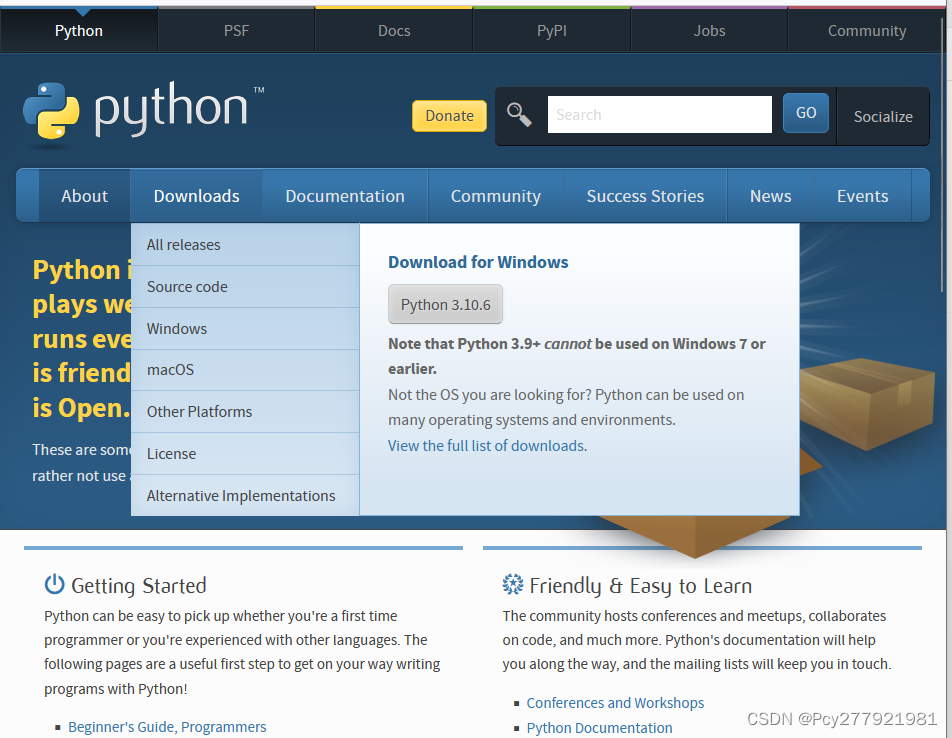952x738 pixels.
Task: Click the icon beside Friendly & Easy to Learn
Action: coord(512,584)
